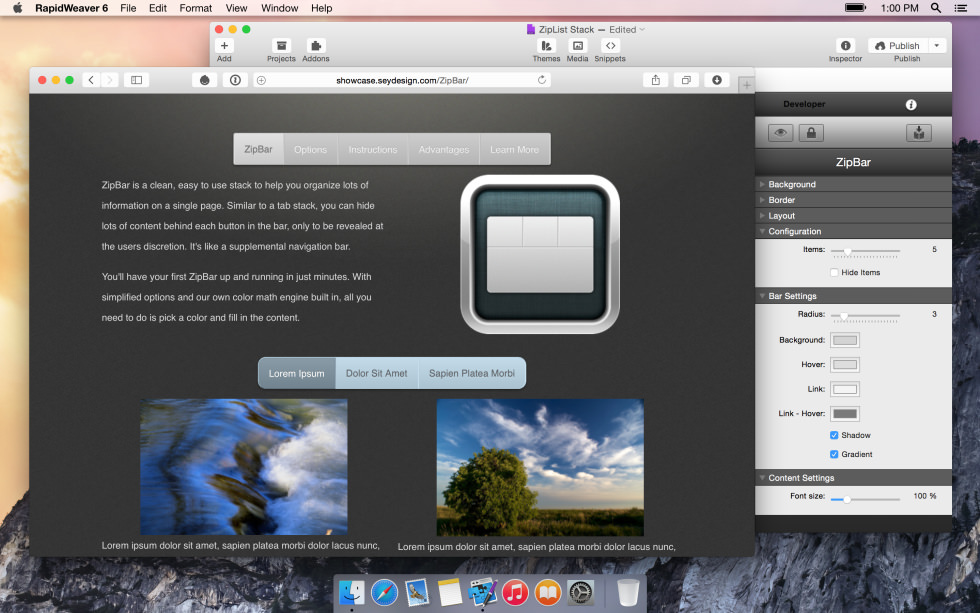This screenshot has height=613, width=980.
Task: Show the Safari sidebar
Action: point(136,80)
